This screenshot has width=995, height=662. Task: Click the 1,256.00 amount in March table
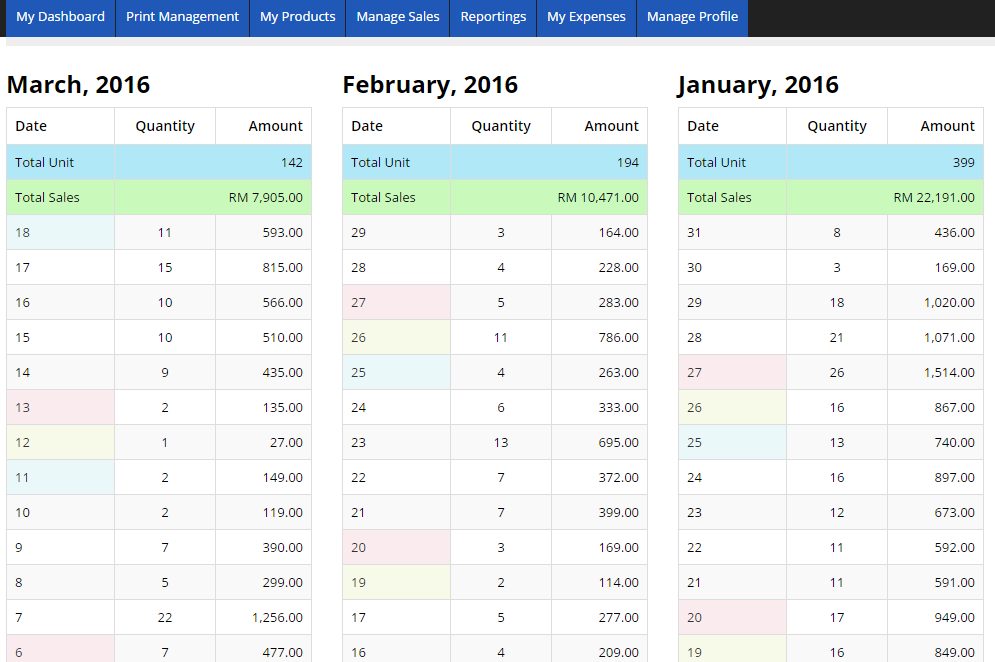coord(277,617)
